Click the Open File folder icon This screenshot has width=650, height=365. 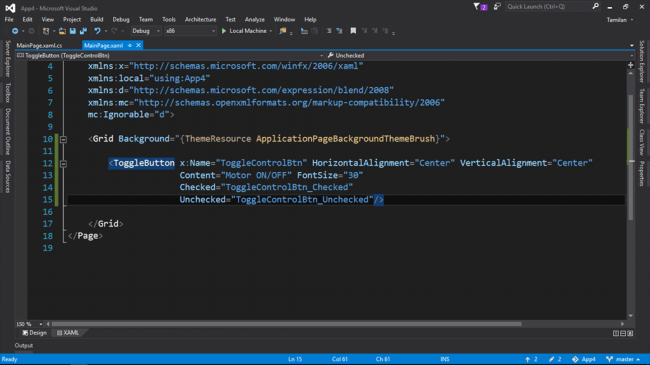[x=62, y=31]
